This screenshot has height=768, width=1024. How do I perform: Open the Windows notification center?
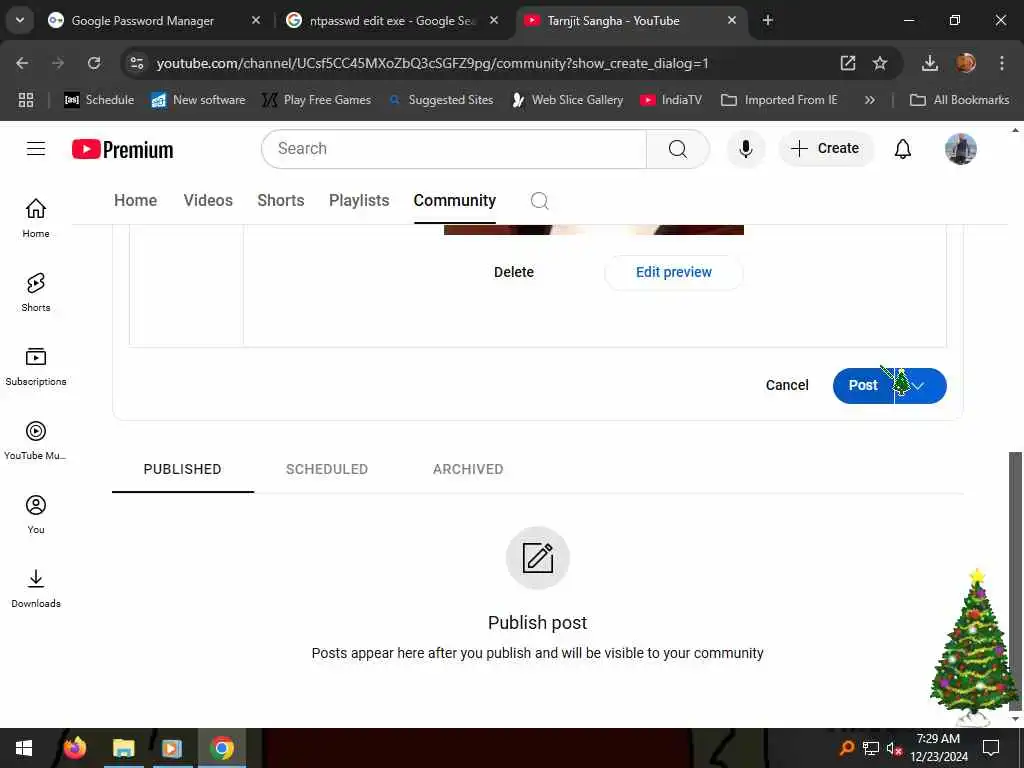point(991,748)
